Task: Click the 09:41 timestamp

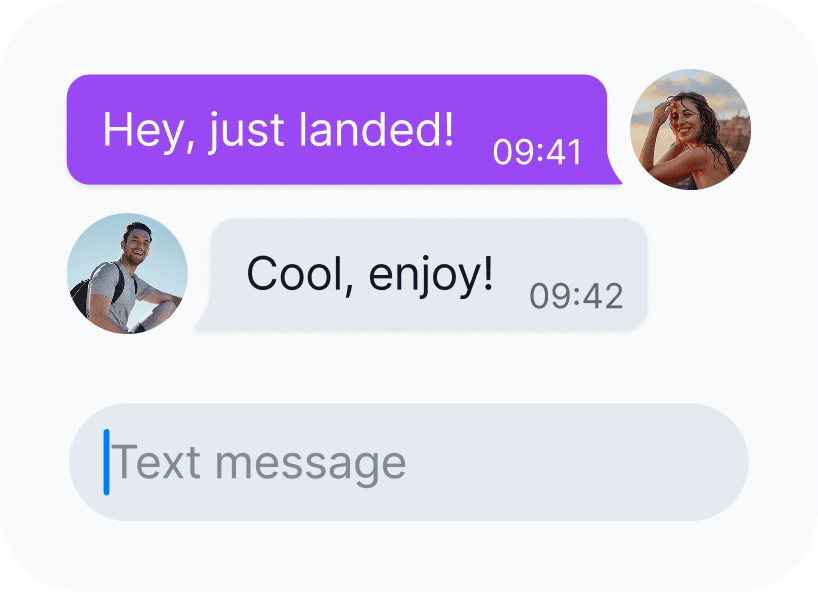Action: [x=537, y=152]
